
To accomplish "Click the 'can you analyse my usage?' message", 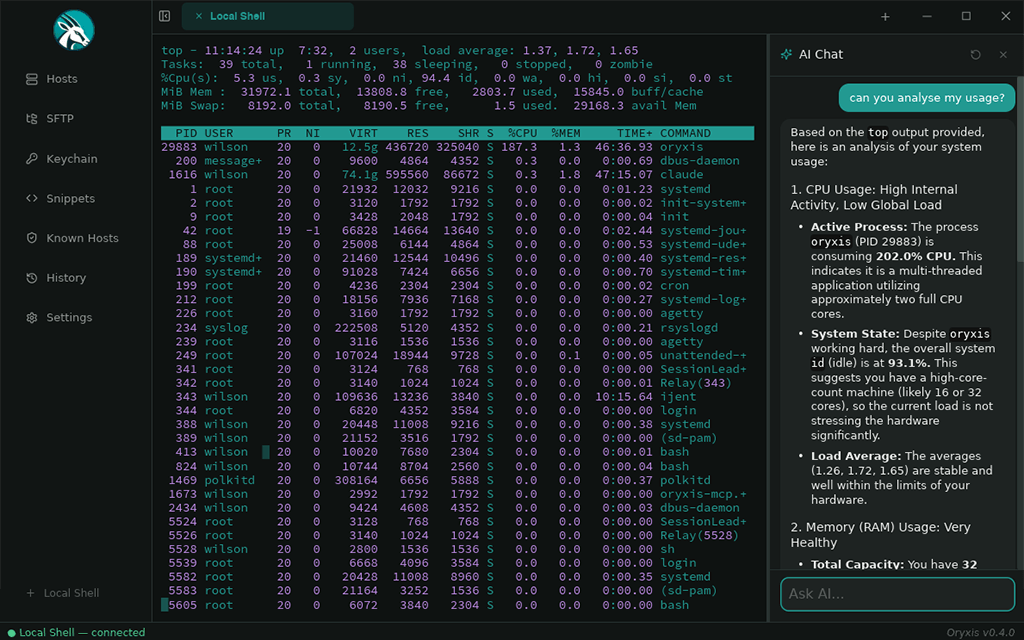I will [x=925, y=97].
